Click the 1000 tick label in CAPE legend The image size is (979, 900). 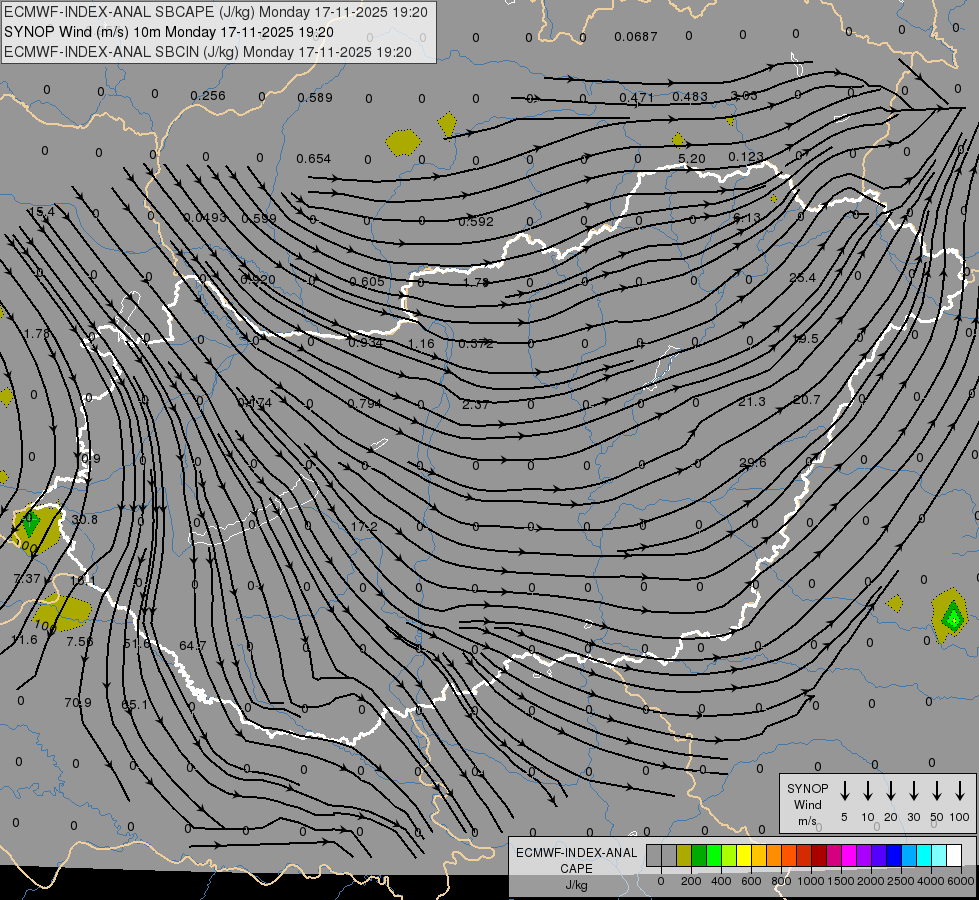(810, 881)
